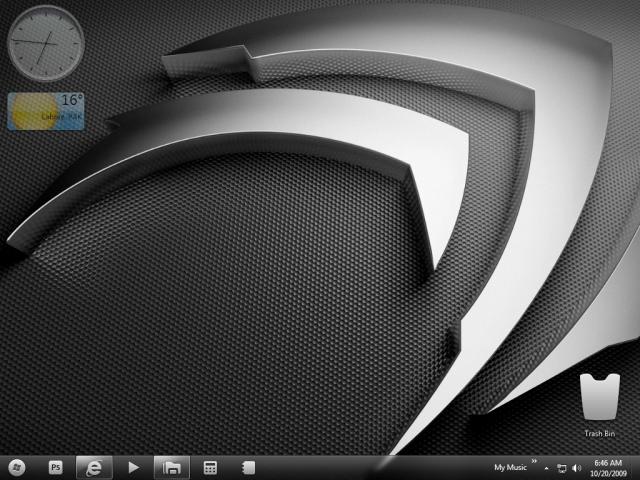Click the Trash Bin label text

point(600,433)
